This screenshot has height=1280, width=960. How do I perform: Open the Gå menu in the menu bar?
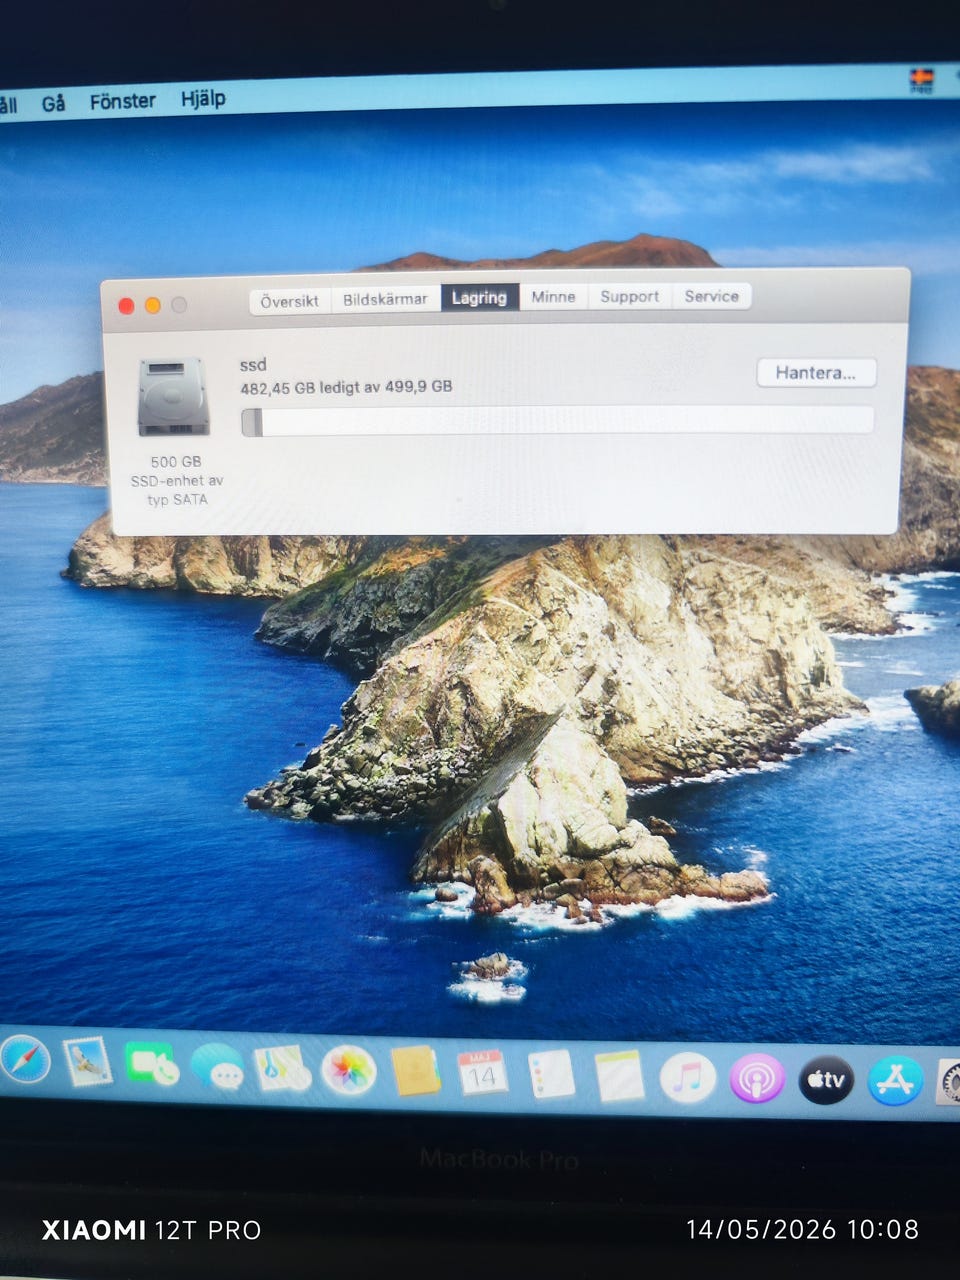[53, 103]
